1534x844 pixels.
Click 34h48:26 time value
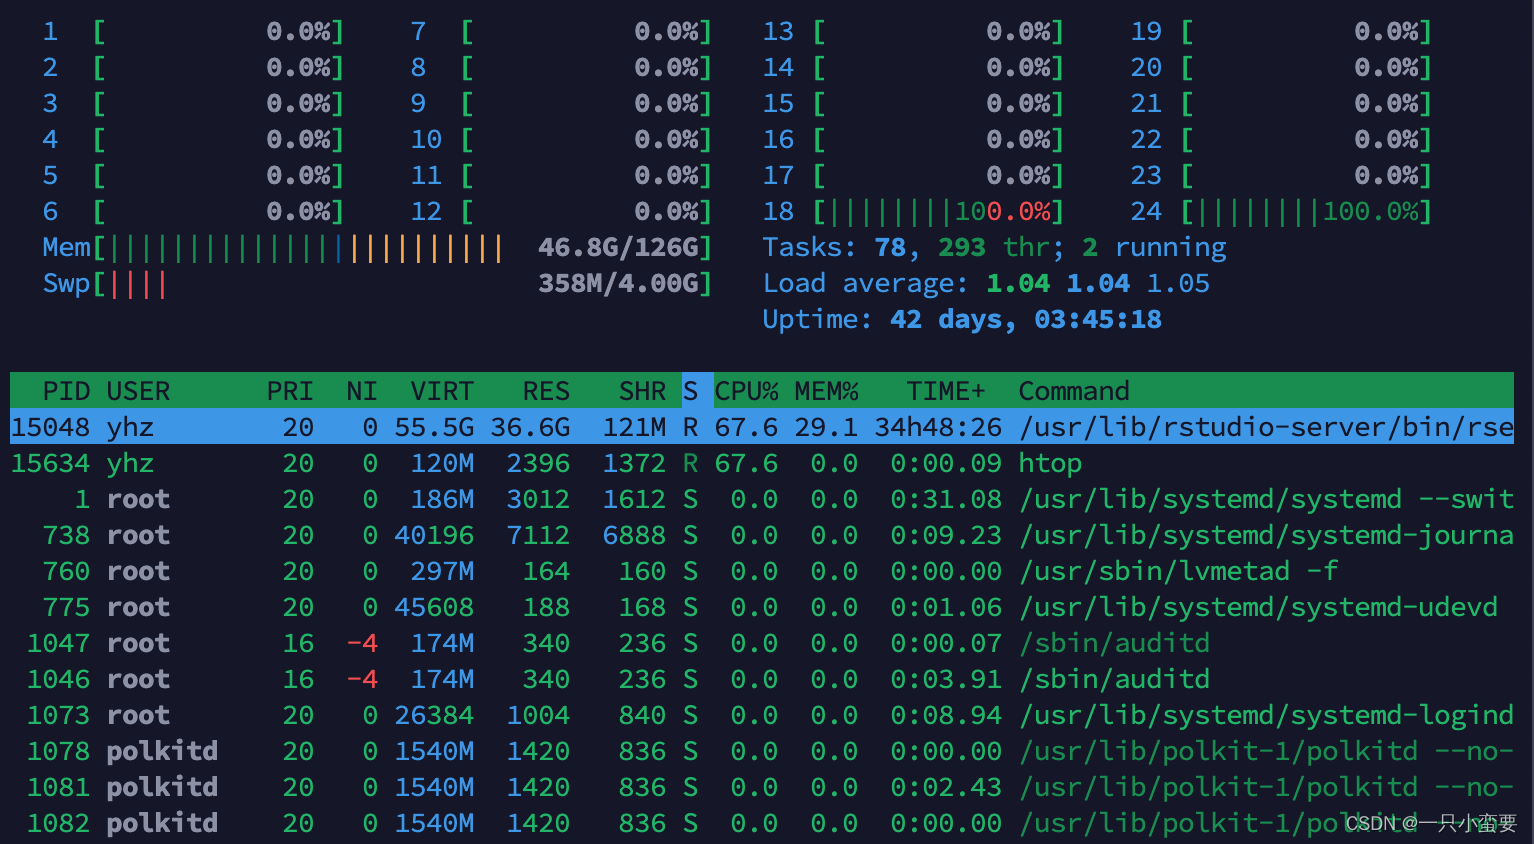tap(938, 427)
